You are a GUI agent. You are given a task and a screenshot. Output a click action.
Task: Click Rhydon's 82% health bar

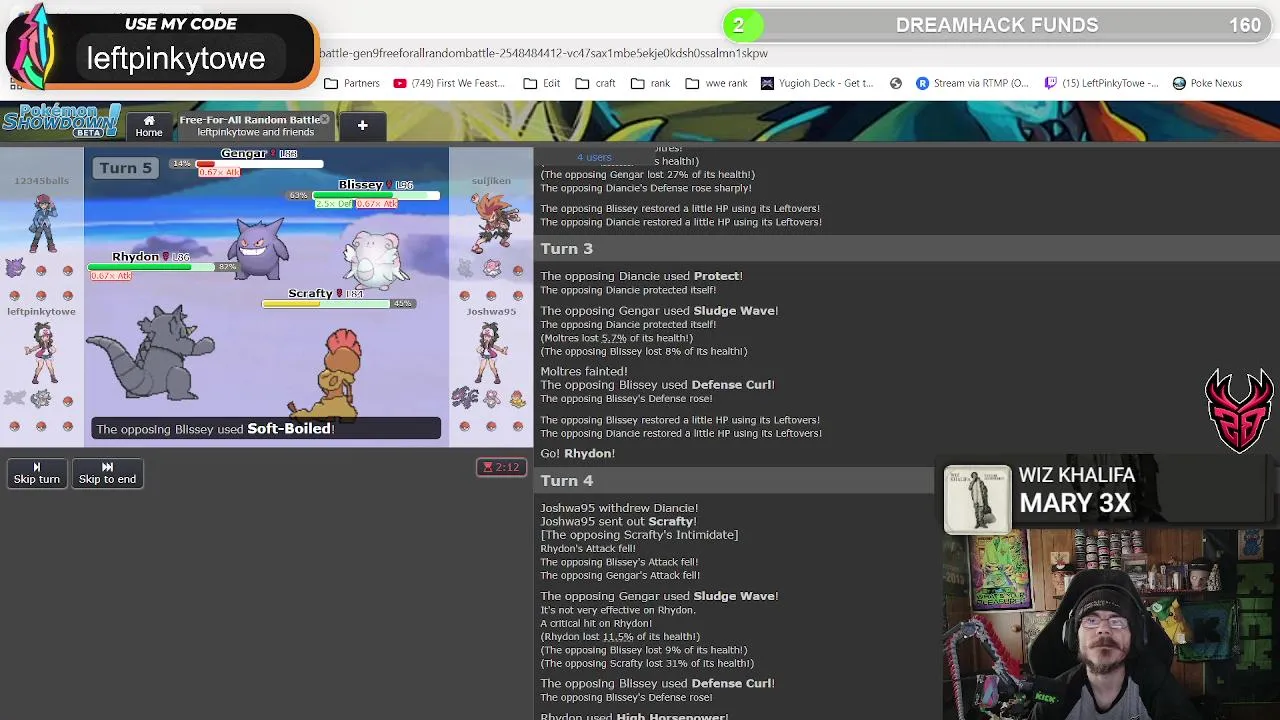(152, 267)
